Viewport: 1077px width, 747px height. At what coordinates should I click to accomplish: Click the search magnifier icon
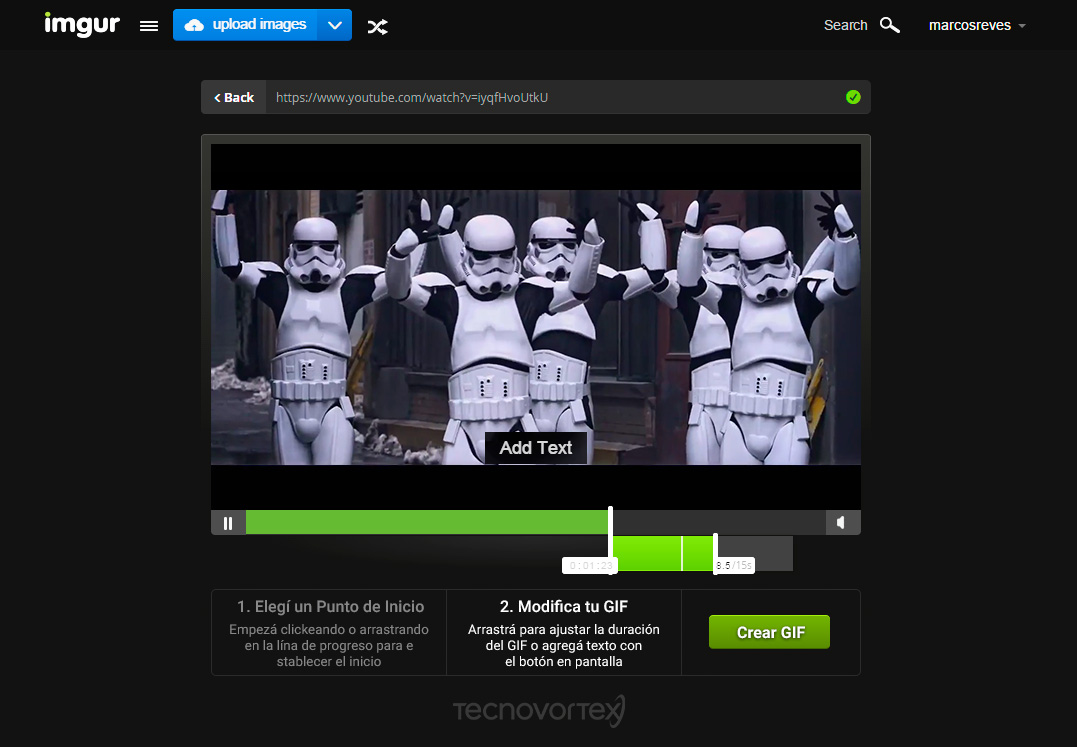click(889, 25)
